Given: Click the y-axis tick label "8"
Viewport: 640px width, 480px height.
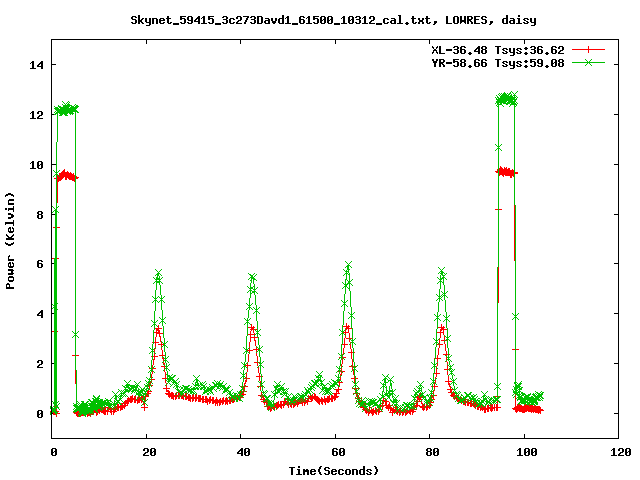Looking at the screenshot, I should (x=40, y=215).
